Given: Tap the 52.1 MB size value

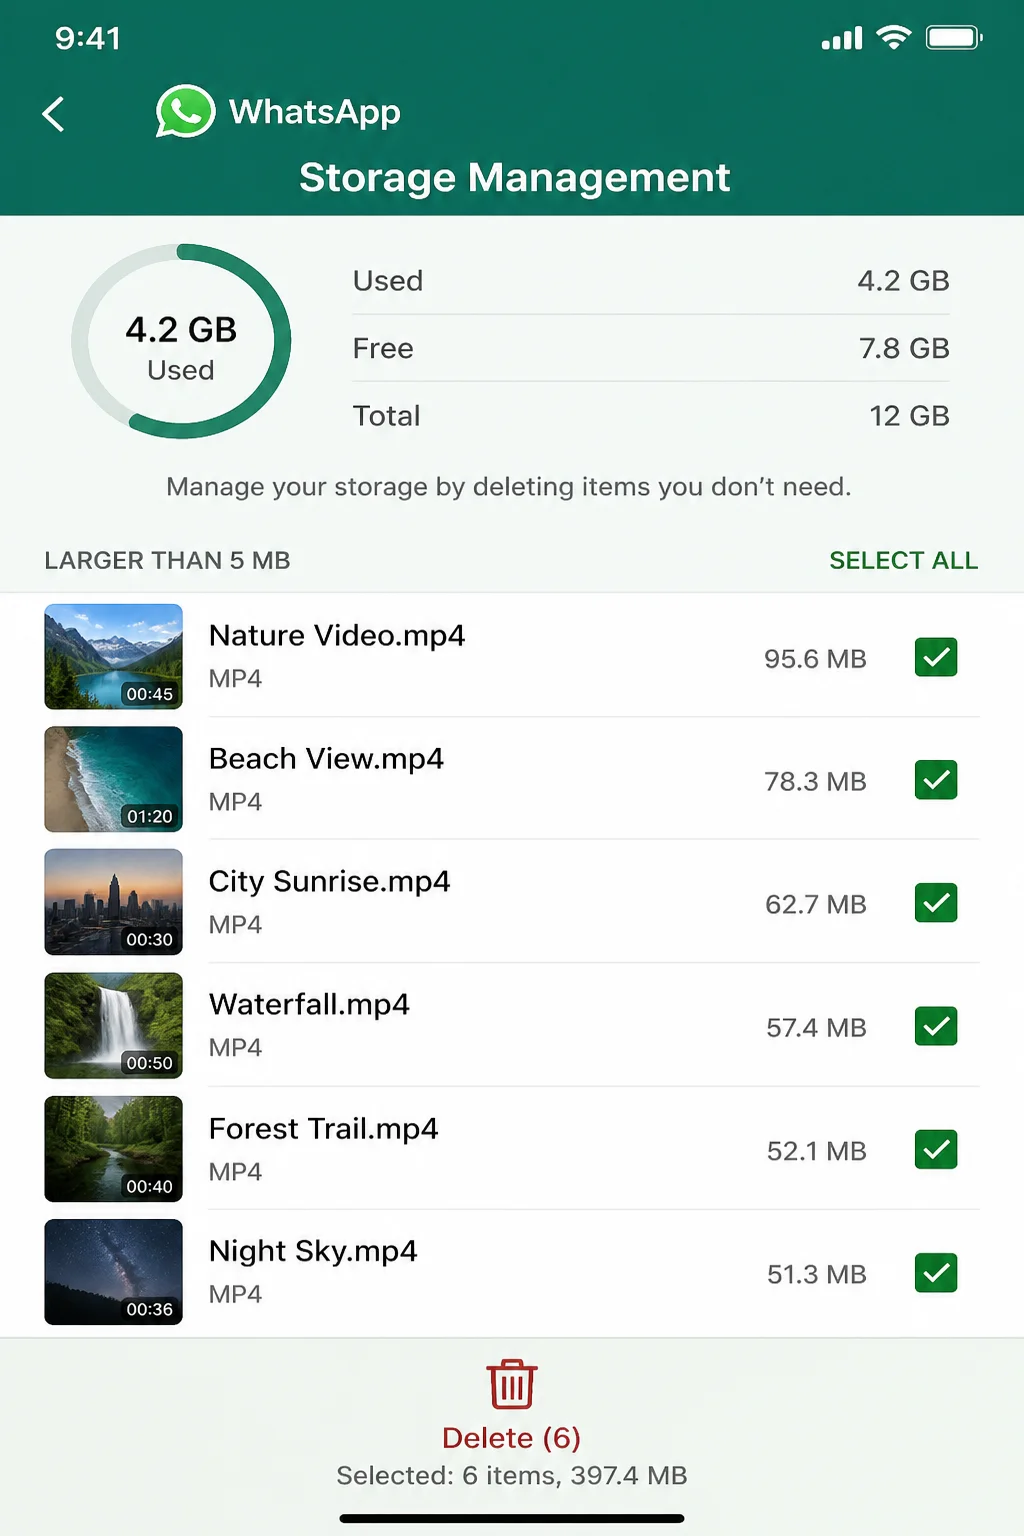Looking at the screenshot, I should 816,1151.
